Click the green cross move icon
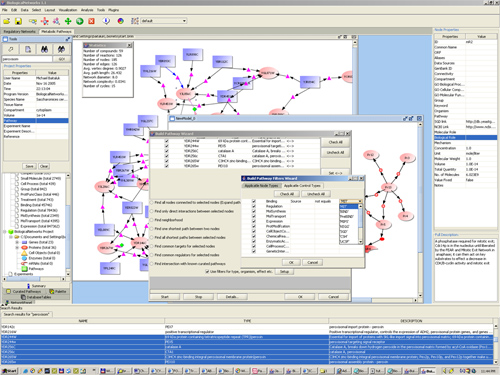This screenshot has width=500, height=375. (68, 21)
